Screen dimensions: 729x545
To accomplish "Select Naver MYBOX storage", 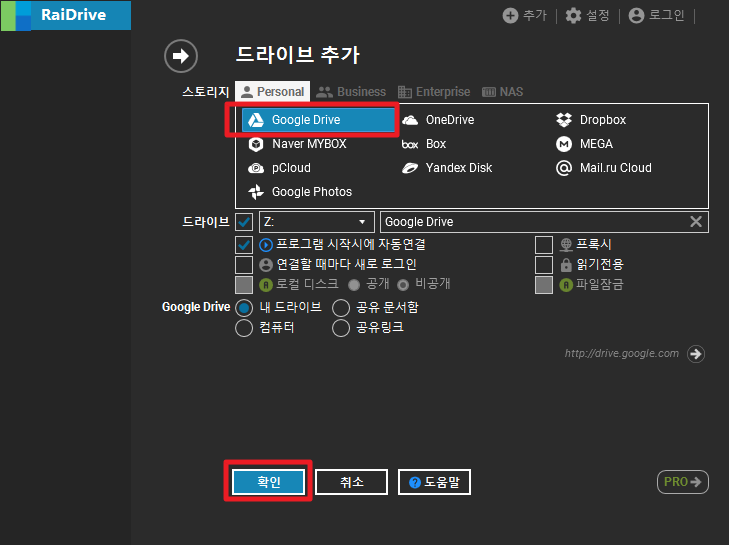I will point(297,144).
